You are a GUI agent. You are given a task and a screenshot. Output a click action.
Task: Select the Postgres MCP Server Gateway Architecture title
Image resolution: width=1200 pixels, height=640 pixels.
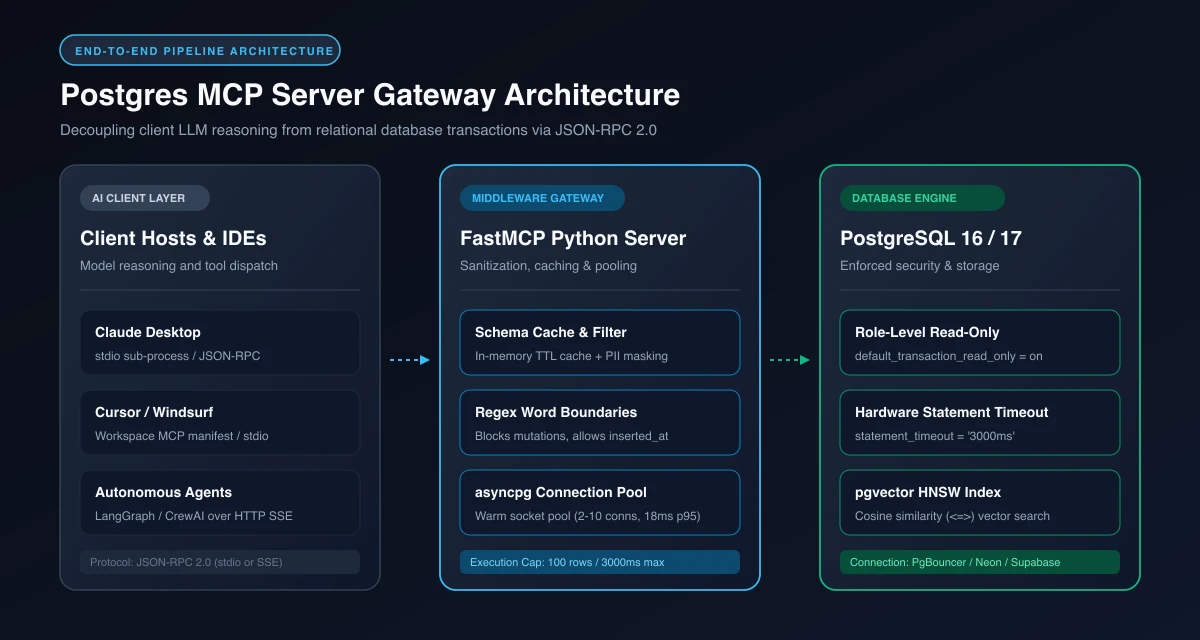pos(370,95)
